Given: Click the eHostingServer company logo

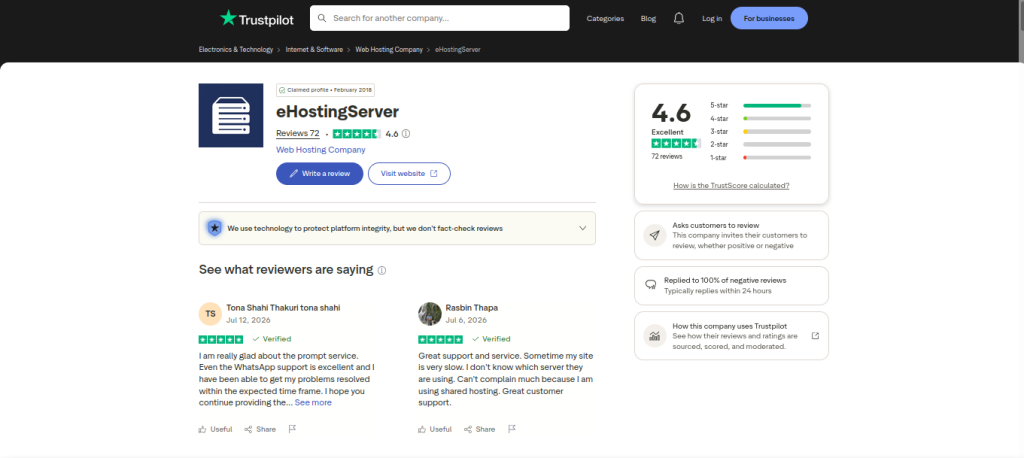Looking at the screenshot, I should click(231, 115).
